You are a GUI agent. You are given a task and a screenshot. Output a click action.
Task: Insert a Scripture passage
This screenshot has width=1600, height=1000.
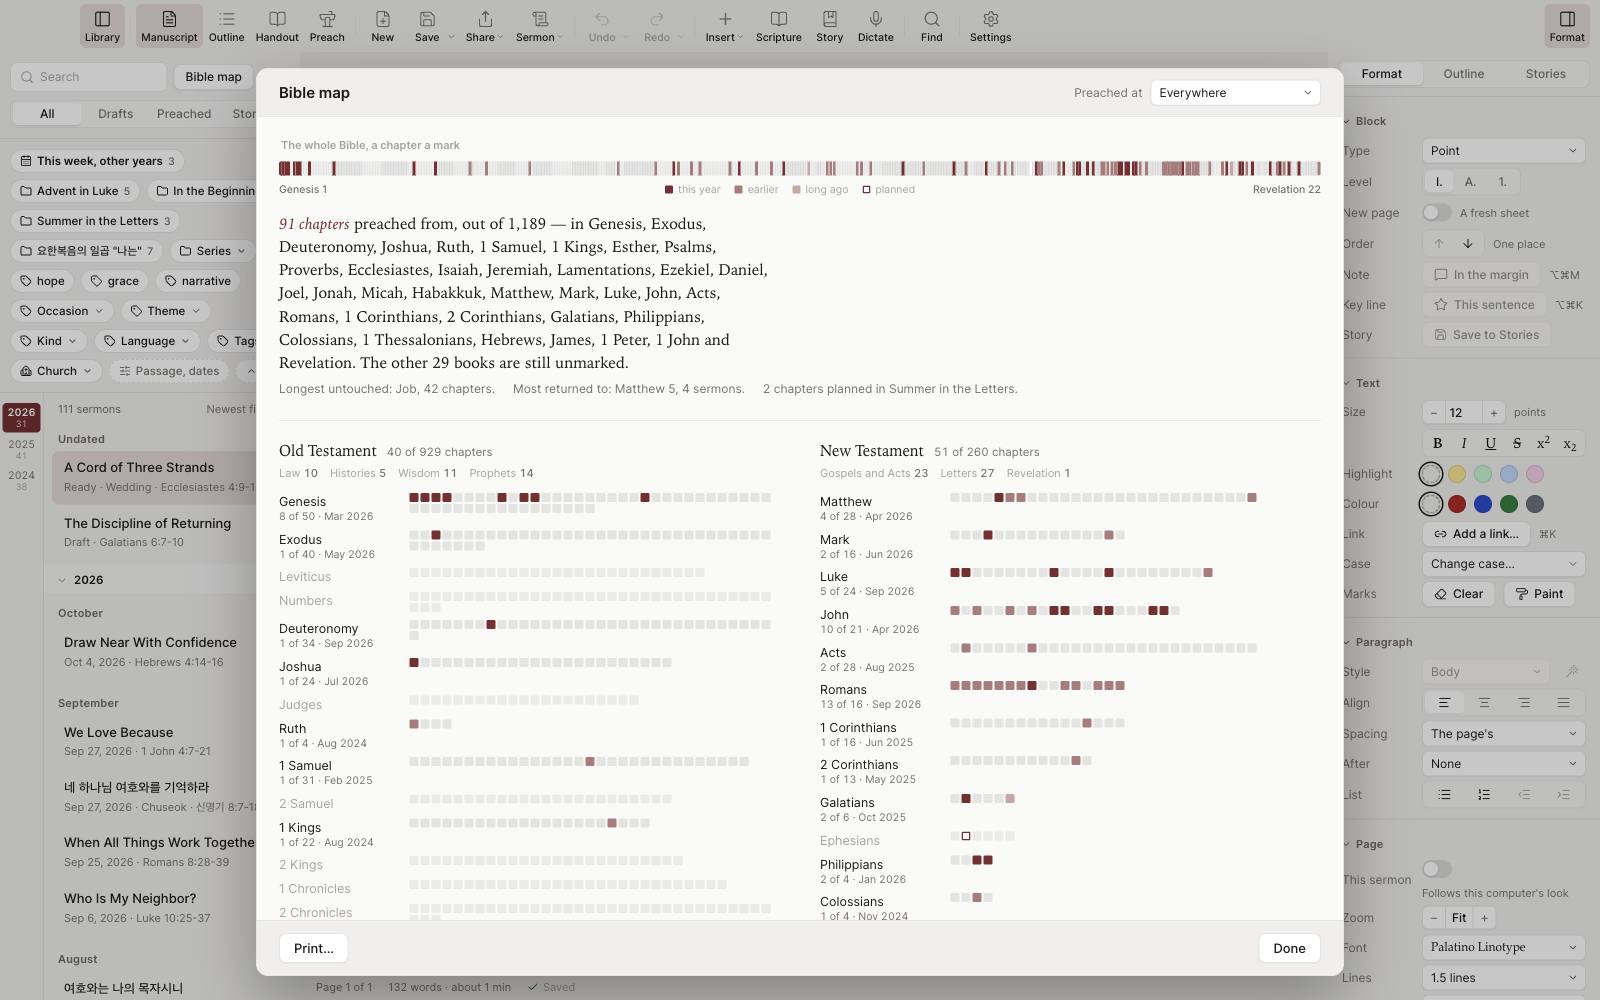[x=779, y=26]
